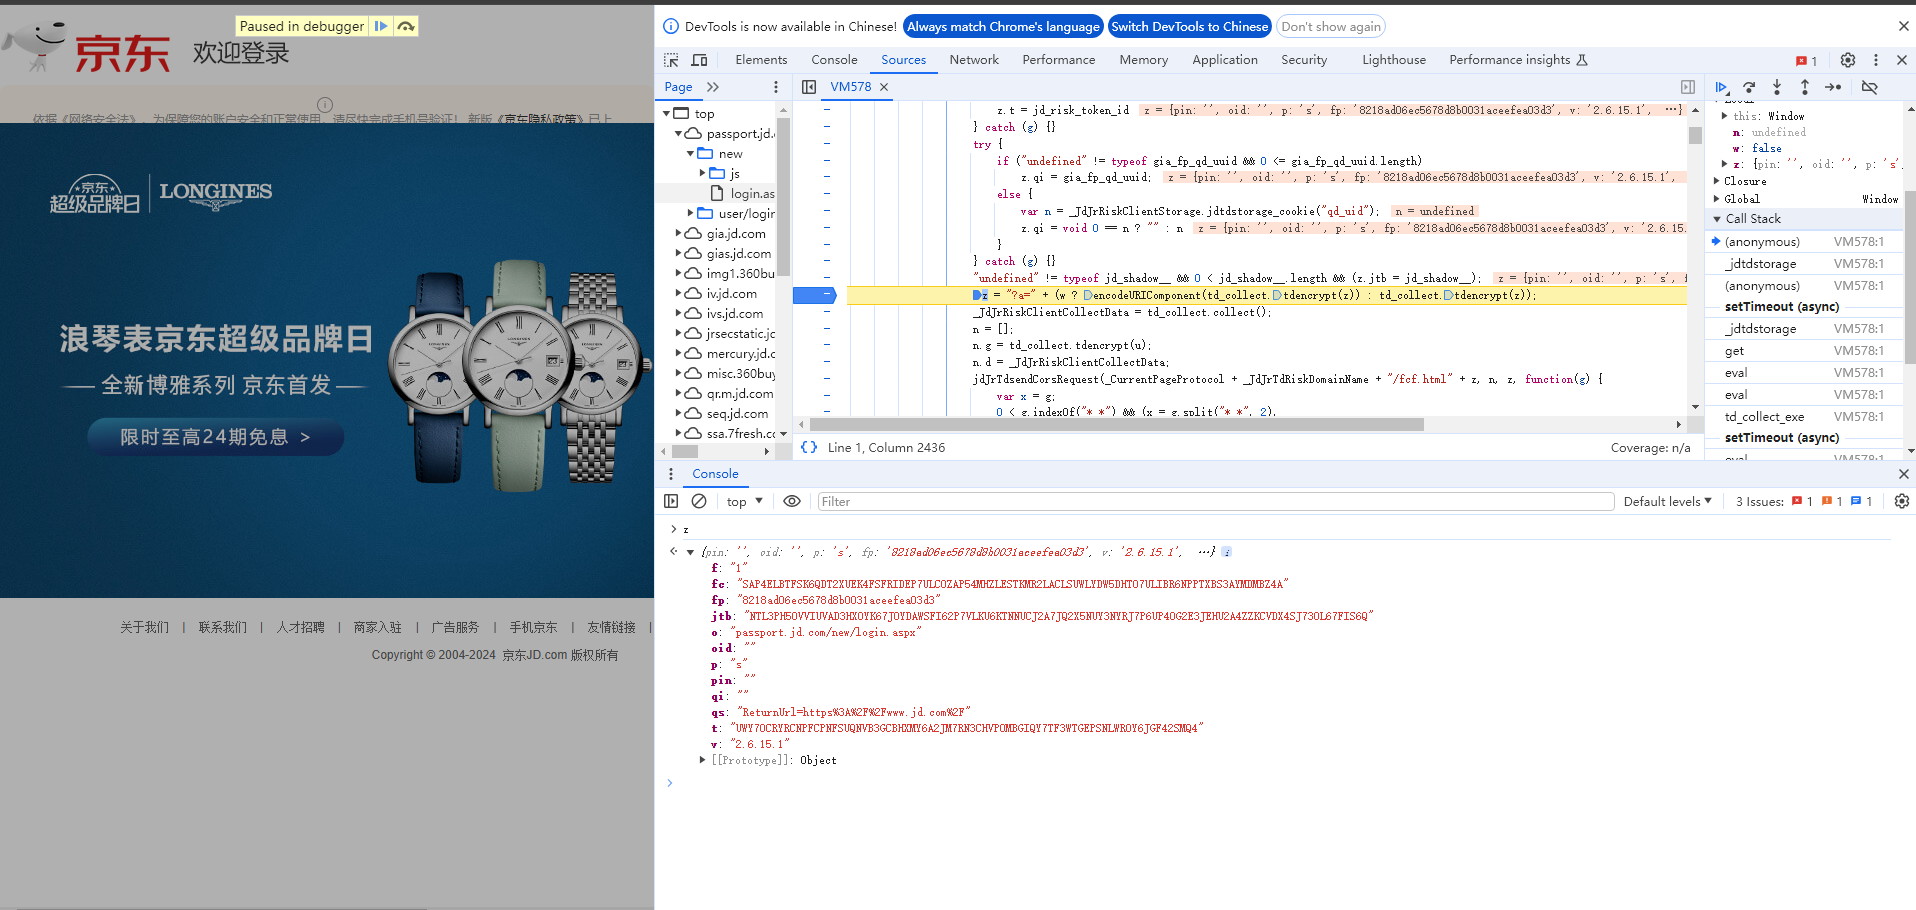Screen dimensions: 1916x910
Task: Open navigator pane three-dot options
Action: tap(776, 87)
